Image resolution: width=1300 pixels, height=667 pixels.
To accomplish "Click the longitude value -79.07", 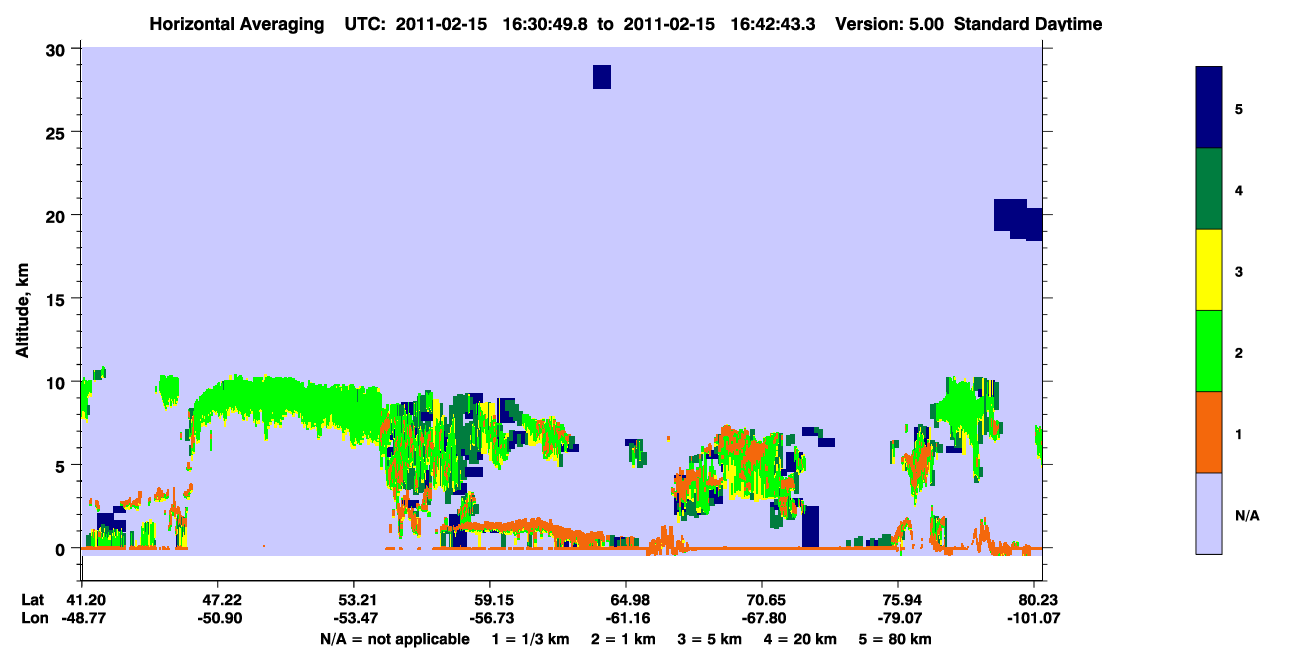I will coord(899,618).
